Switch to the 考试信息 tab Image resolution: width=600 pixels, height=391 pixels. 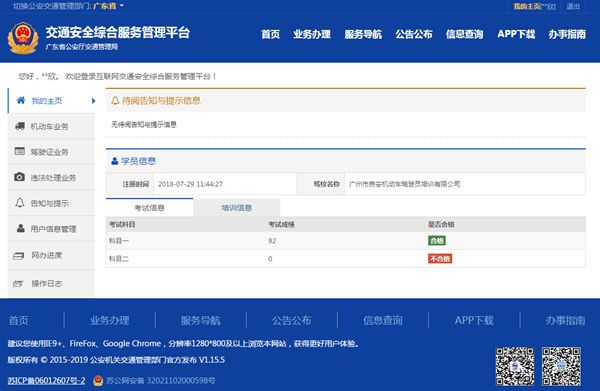click(149, 207)
